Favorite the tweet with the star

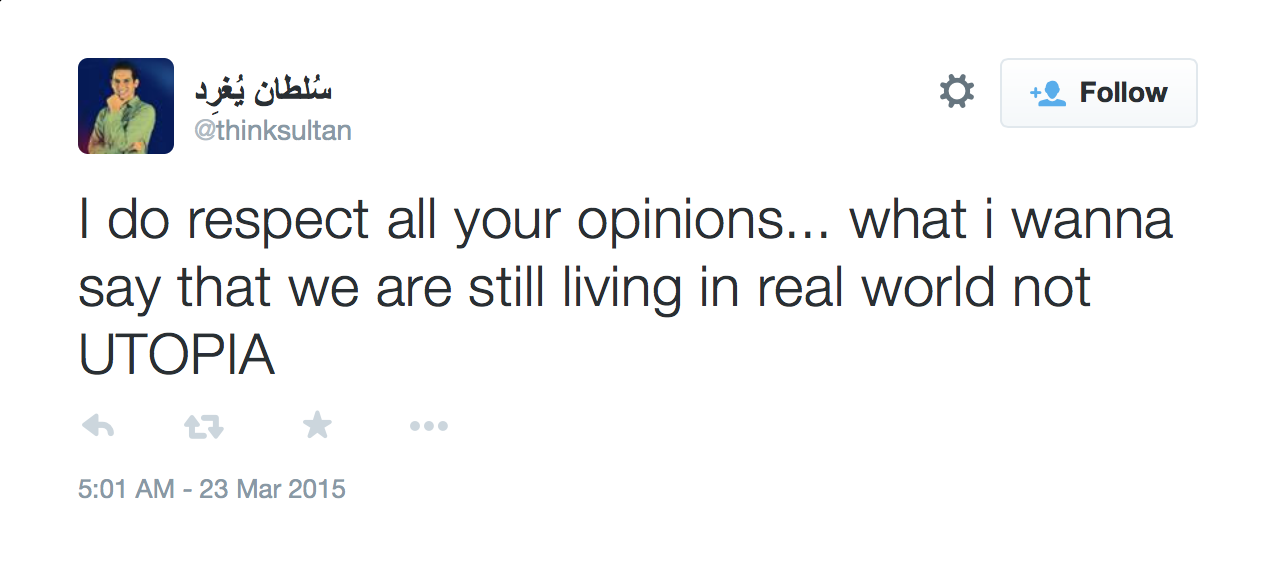pos(317,427)
